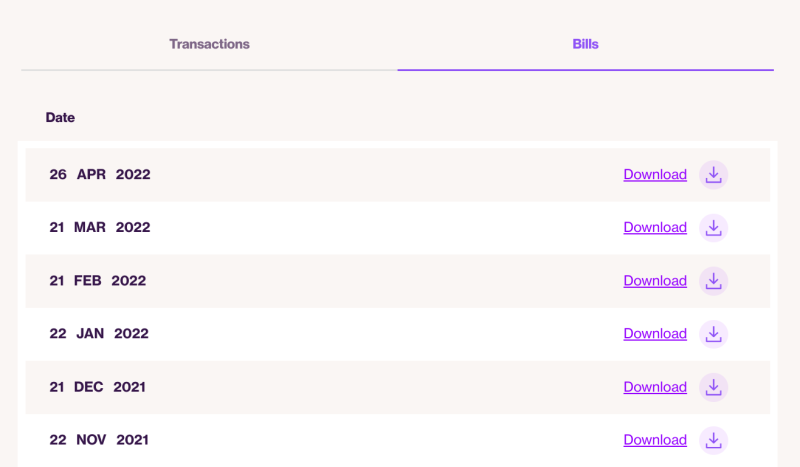Open Download link for 22 JAN 2022
Screen dimensions: 800x467
click(x=655, y=334)
